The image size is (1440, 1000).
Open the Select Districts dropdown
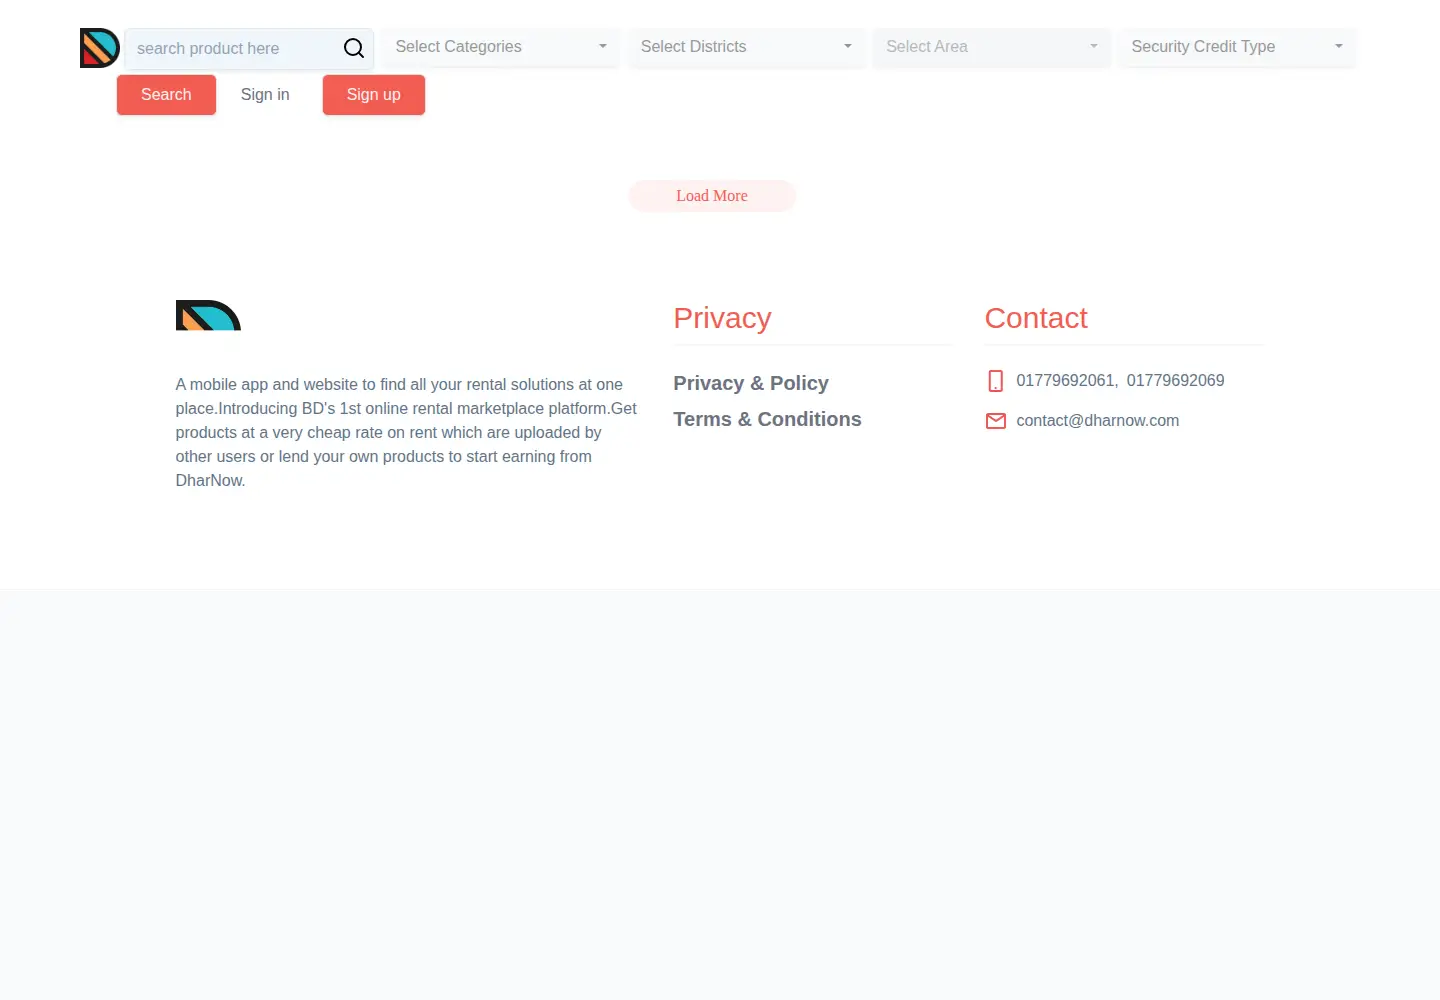pos(746,47)
